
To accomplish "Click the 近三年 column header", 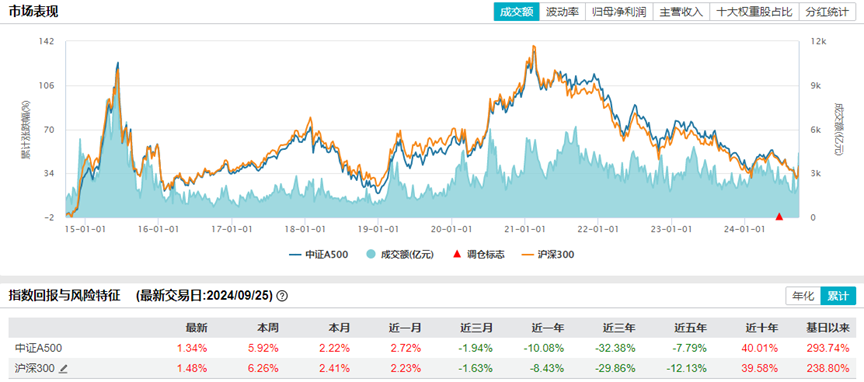I will tap(619, 328).
